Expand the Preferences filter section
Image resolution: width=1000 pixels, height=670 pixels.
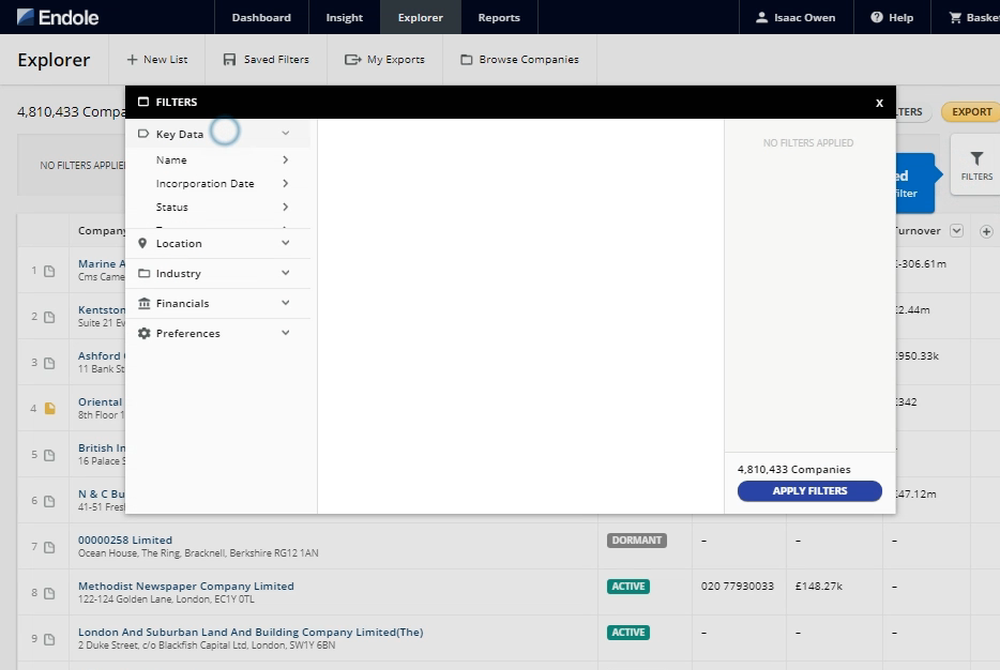point(218,333)
